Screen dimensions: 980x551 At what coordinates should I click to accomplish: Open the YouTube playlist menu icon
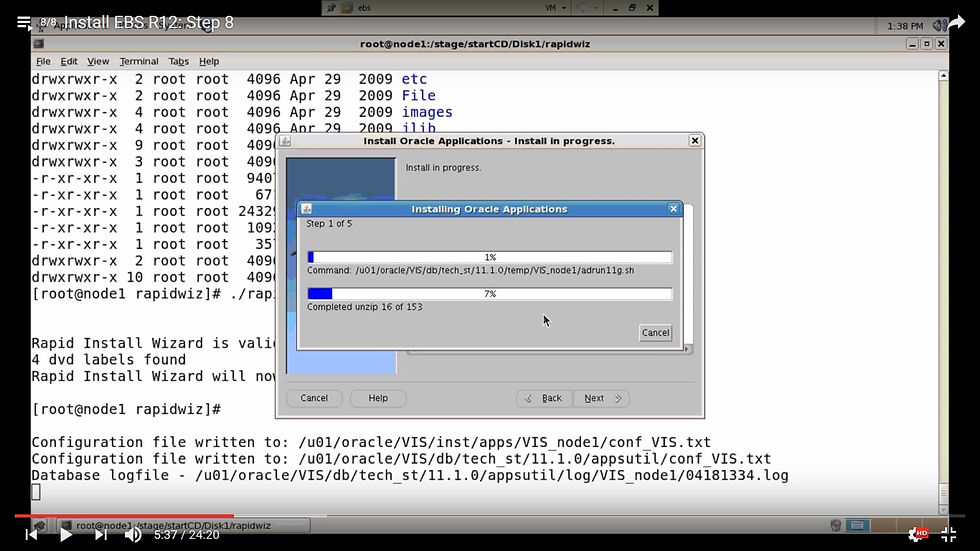24,23
